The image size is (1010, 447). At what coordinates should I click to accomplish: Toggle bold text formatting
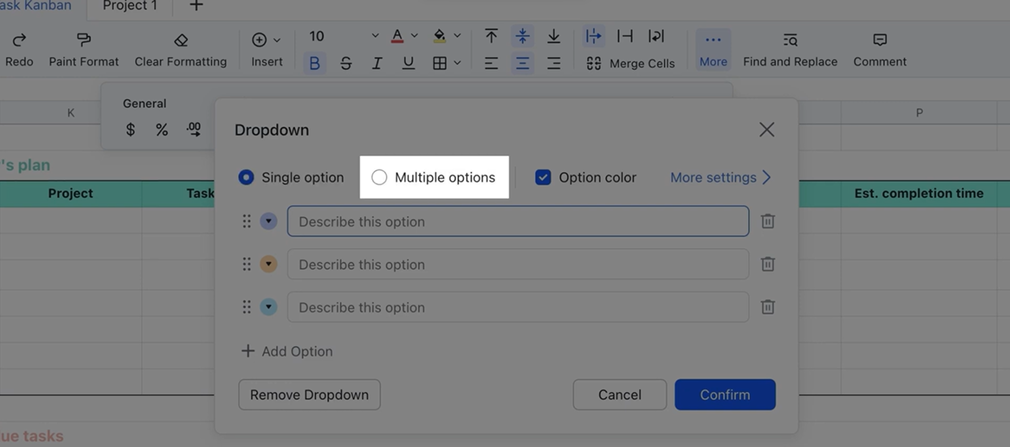pyautogui.click(x=315, y=63)
